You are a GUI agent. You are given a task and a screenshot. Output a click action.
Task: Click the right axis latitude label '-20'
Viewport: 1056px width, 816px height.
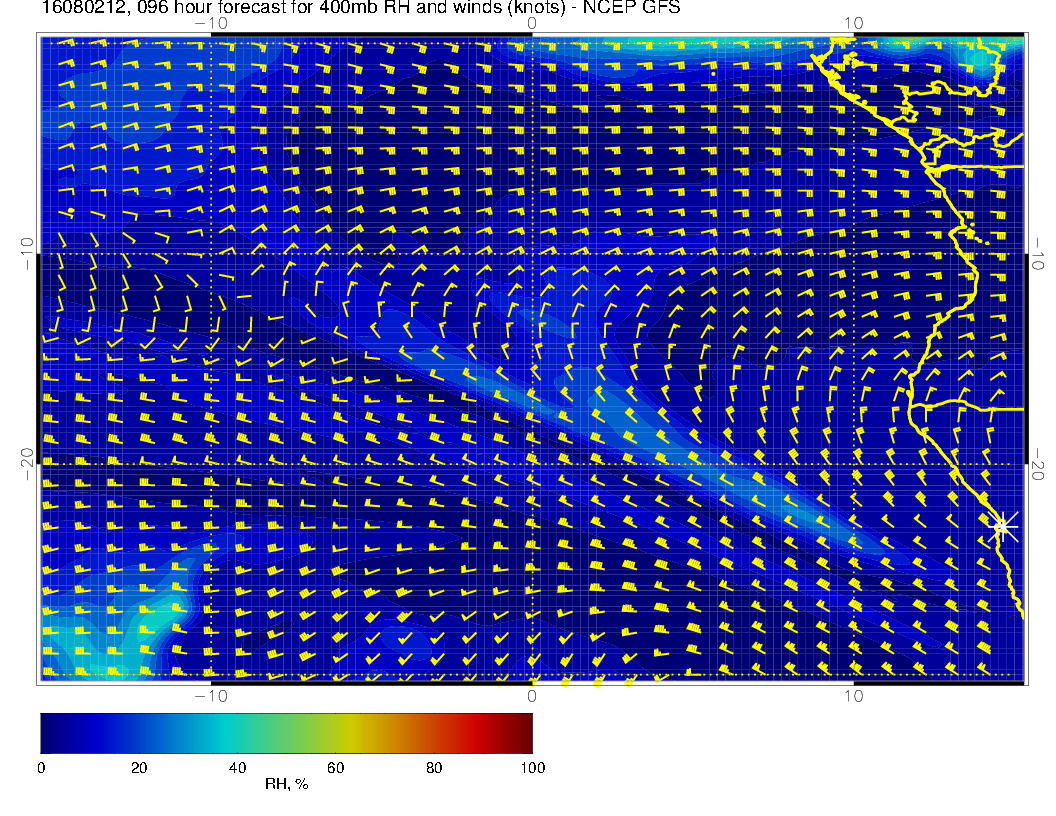tap(1037, 465)
